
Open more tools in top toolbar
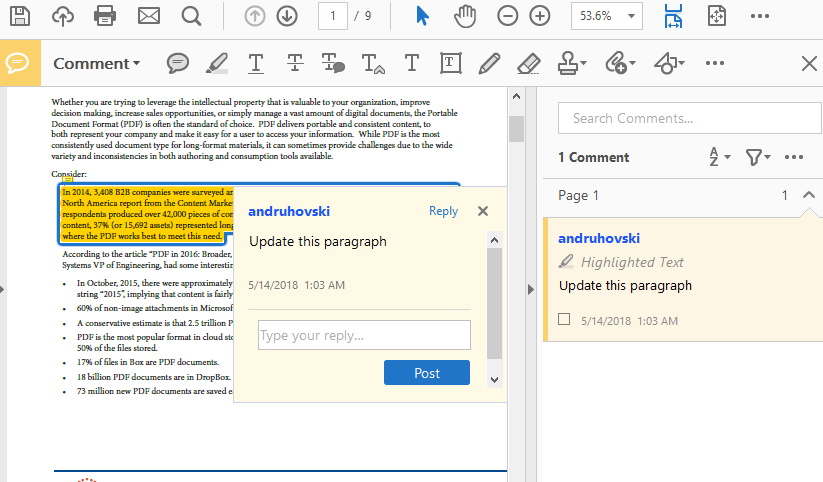tap(760, 16)
